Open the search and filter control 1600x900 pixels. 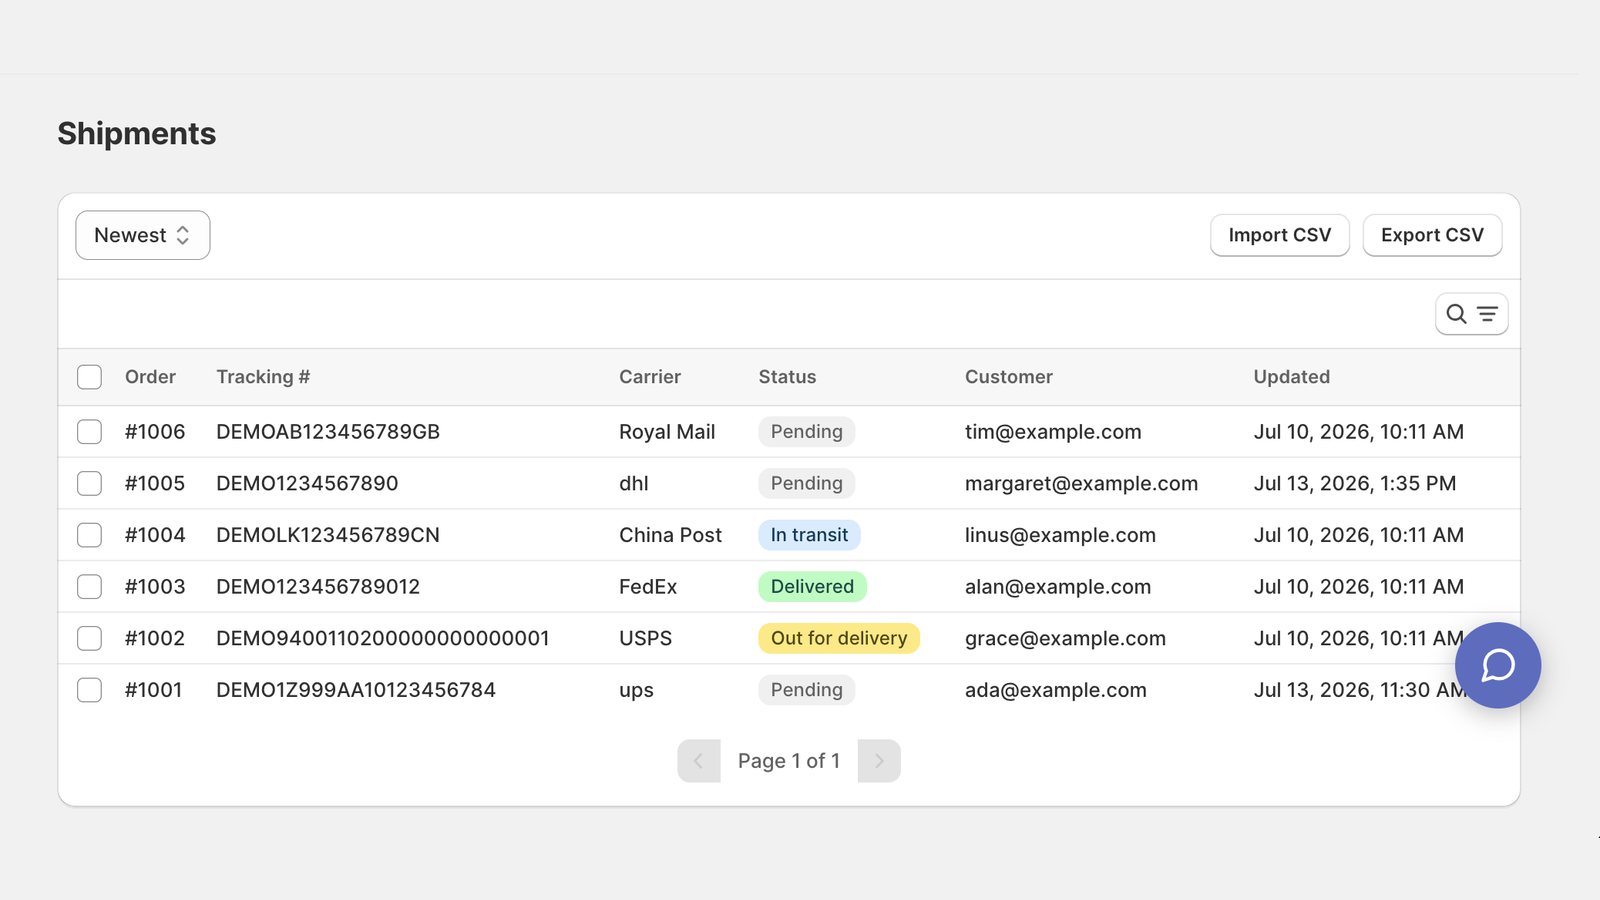[1471, 314]
